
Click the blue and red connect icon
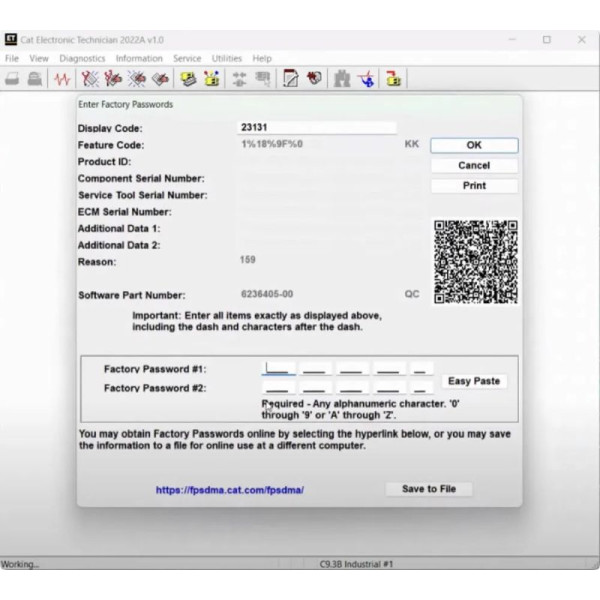click(368, 79)
